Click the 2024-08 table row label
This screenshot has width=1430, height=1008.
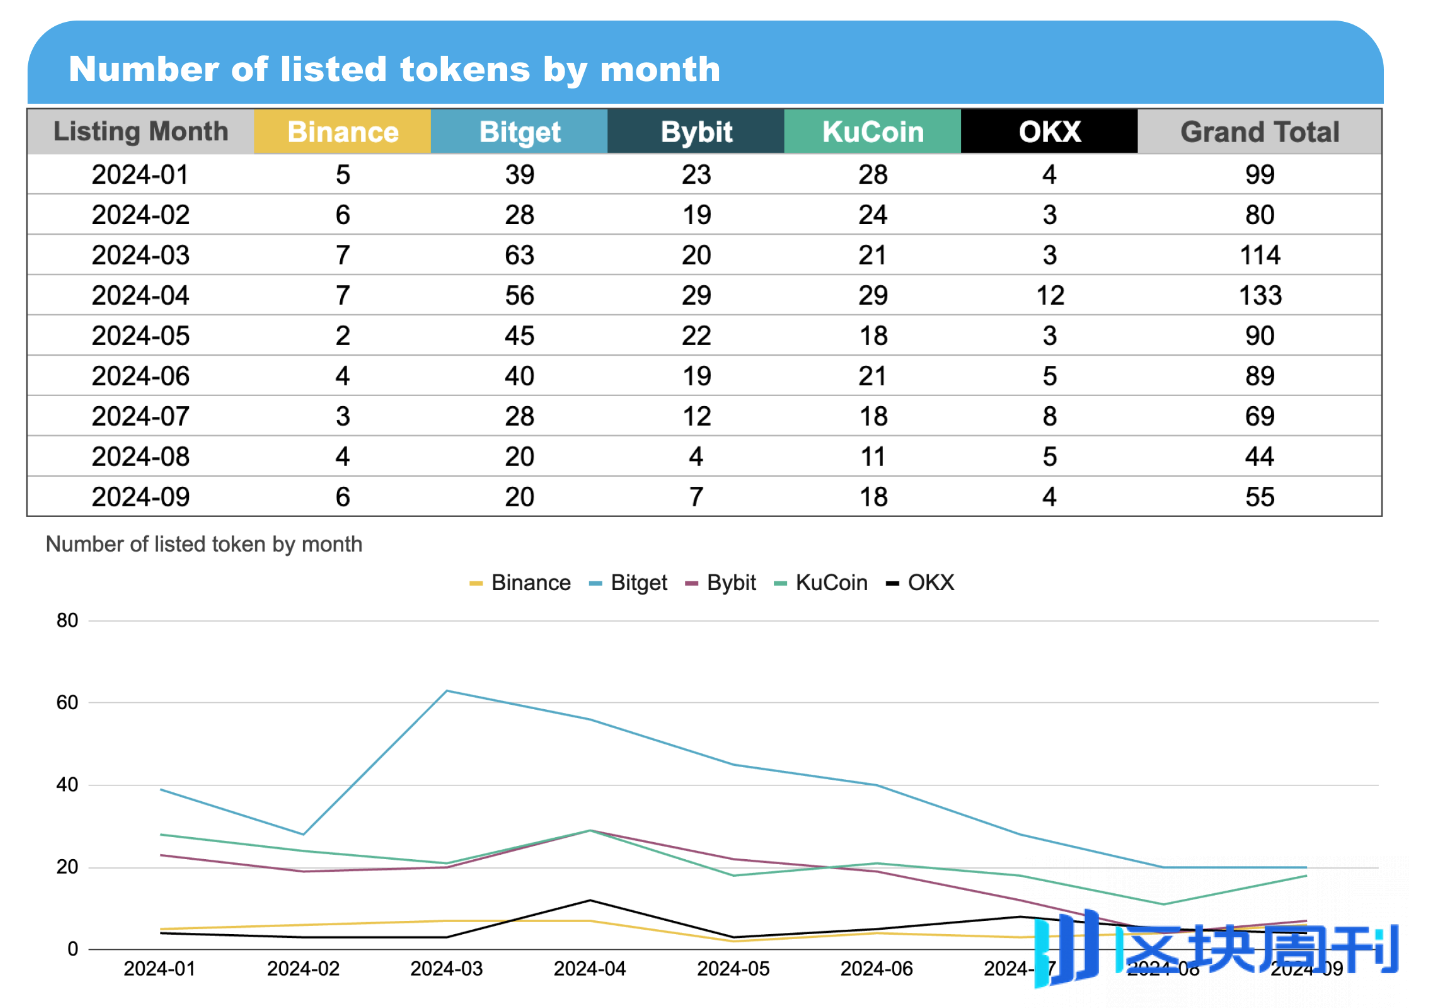140,457
